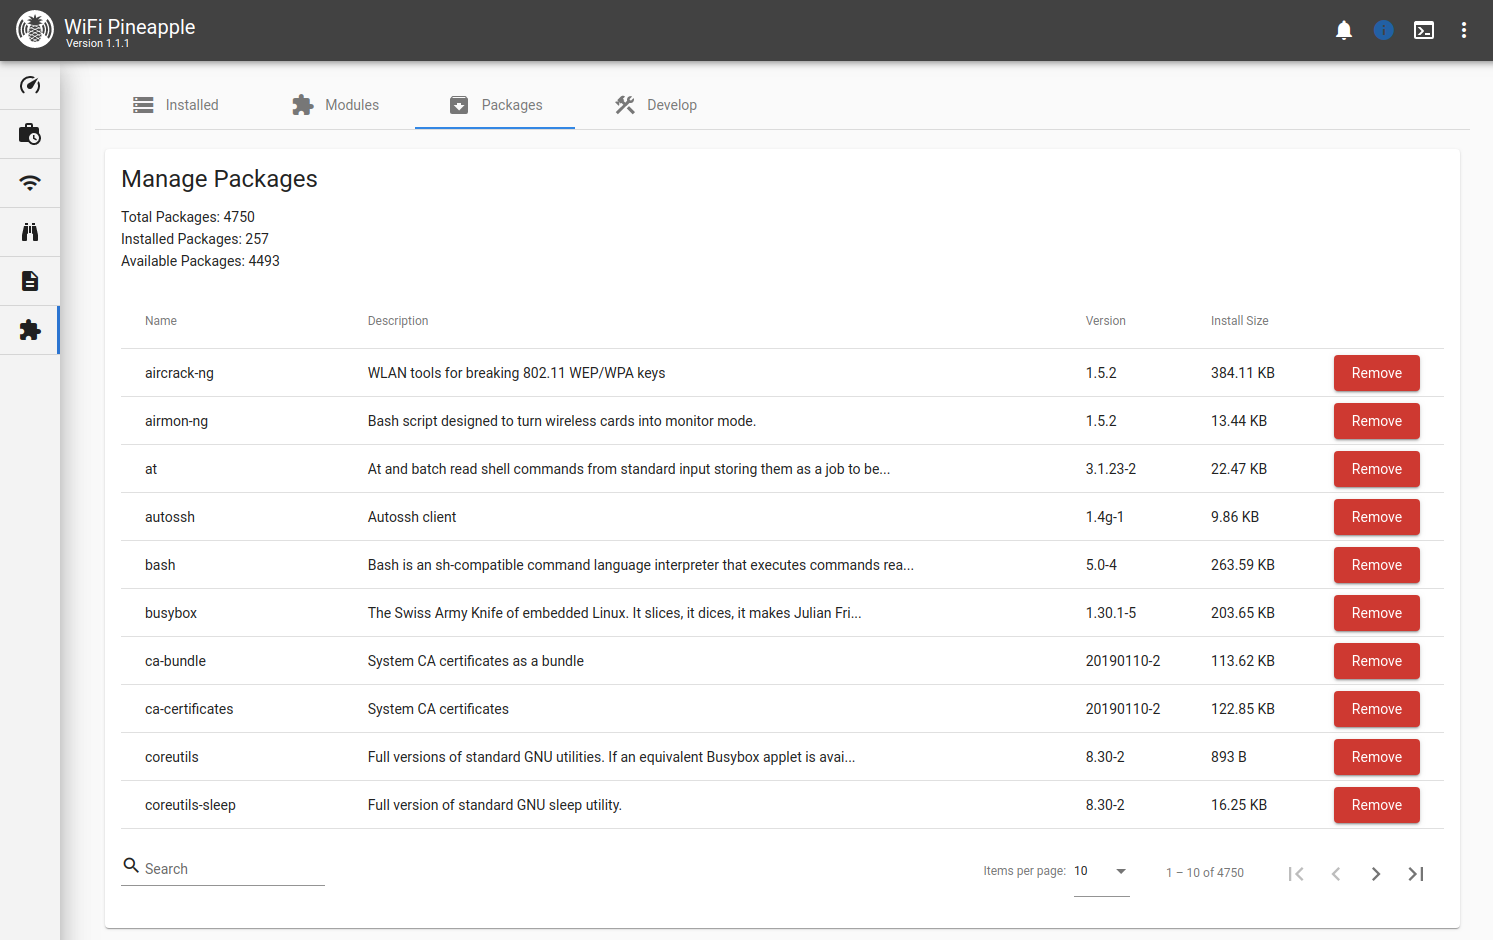Click the Name column header

coord(161,321)
